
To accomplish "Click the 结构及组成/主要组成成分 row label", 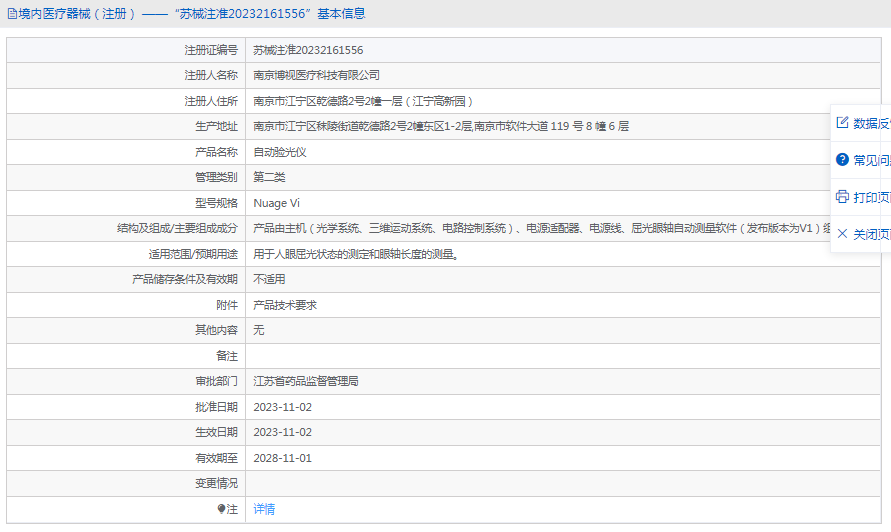I will tap(177, 228).
